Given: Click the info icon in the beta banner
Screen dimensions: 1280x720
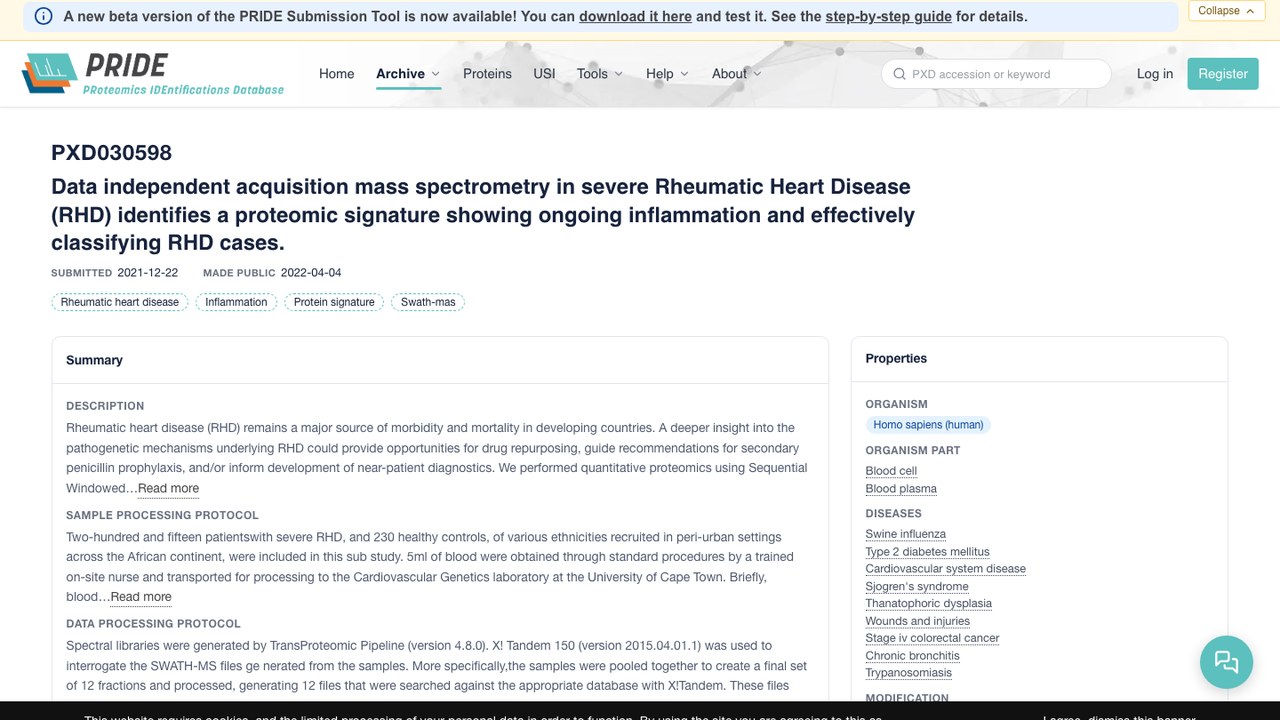Looking at the screenshot, I should (x=43, y=16).
